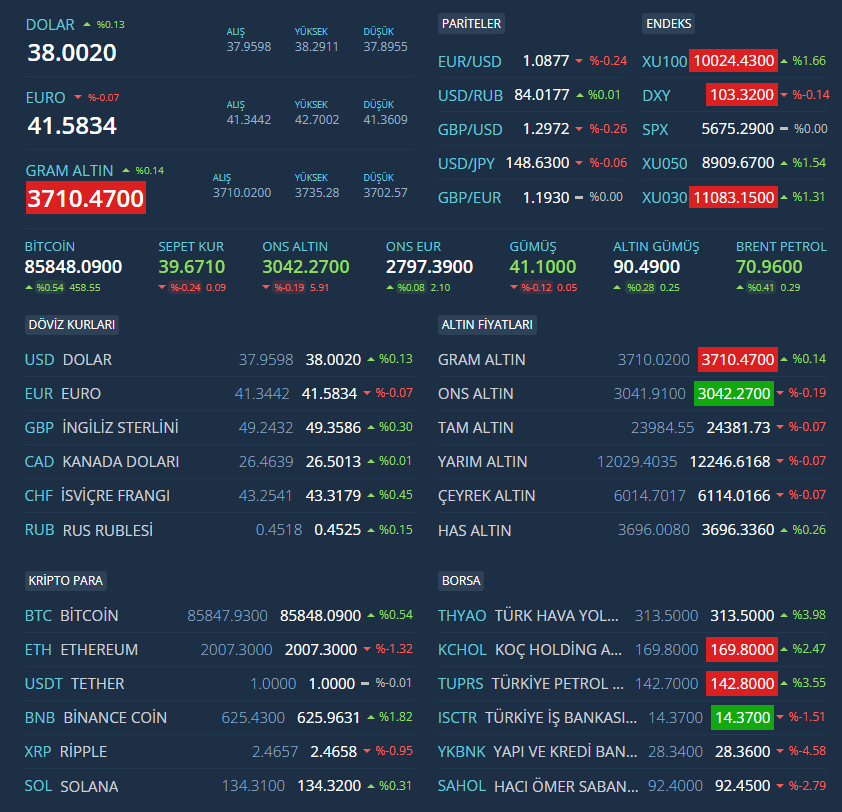
Task: Select the BORSA section header
Action: (x=461, y=580)
